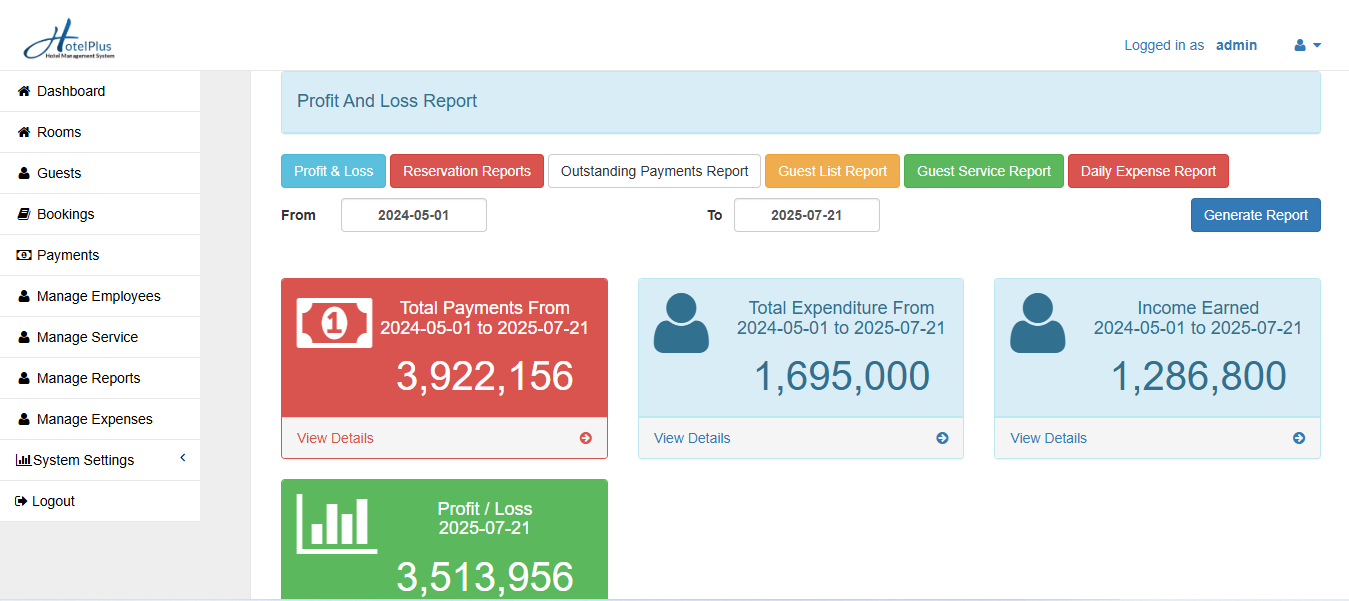Click the Rooms home icon
1349x601 pixels.
[x=25, y=132]
